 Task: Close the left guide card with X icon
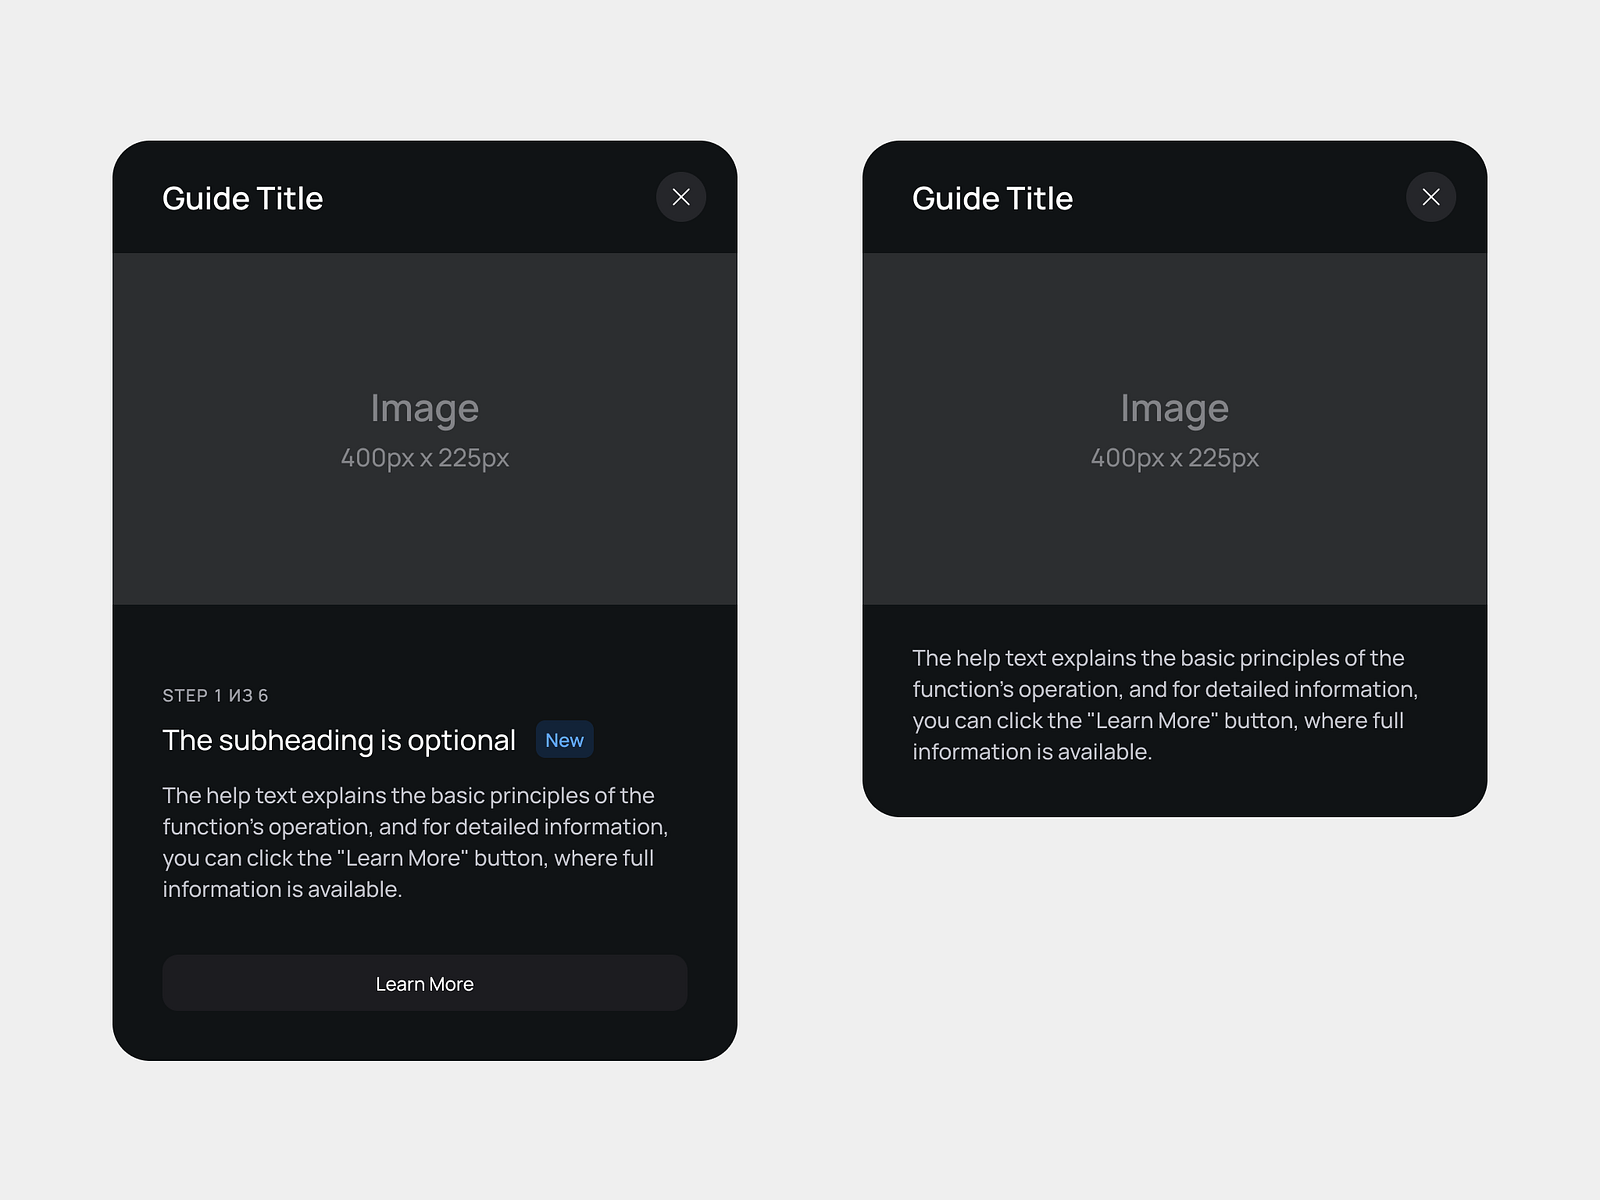(681, 197)
